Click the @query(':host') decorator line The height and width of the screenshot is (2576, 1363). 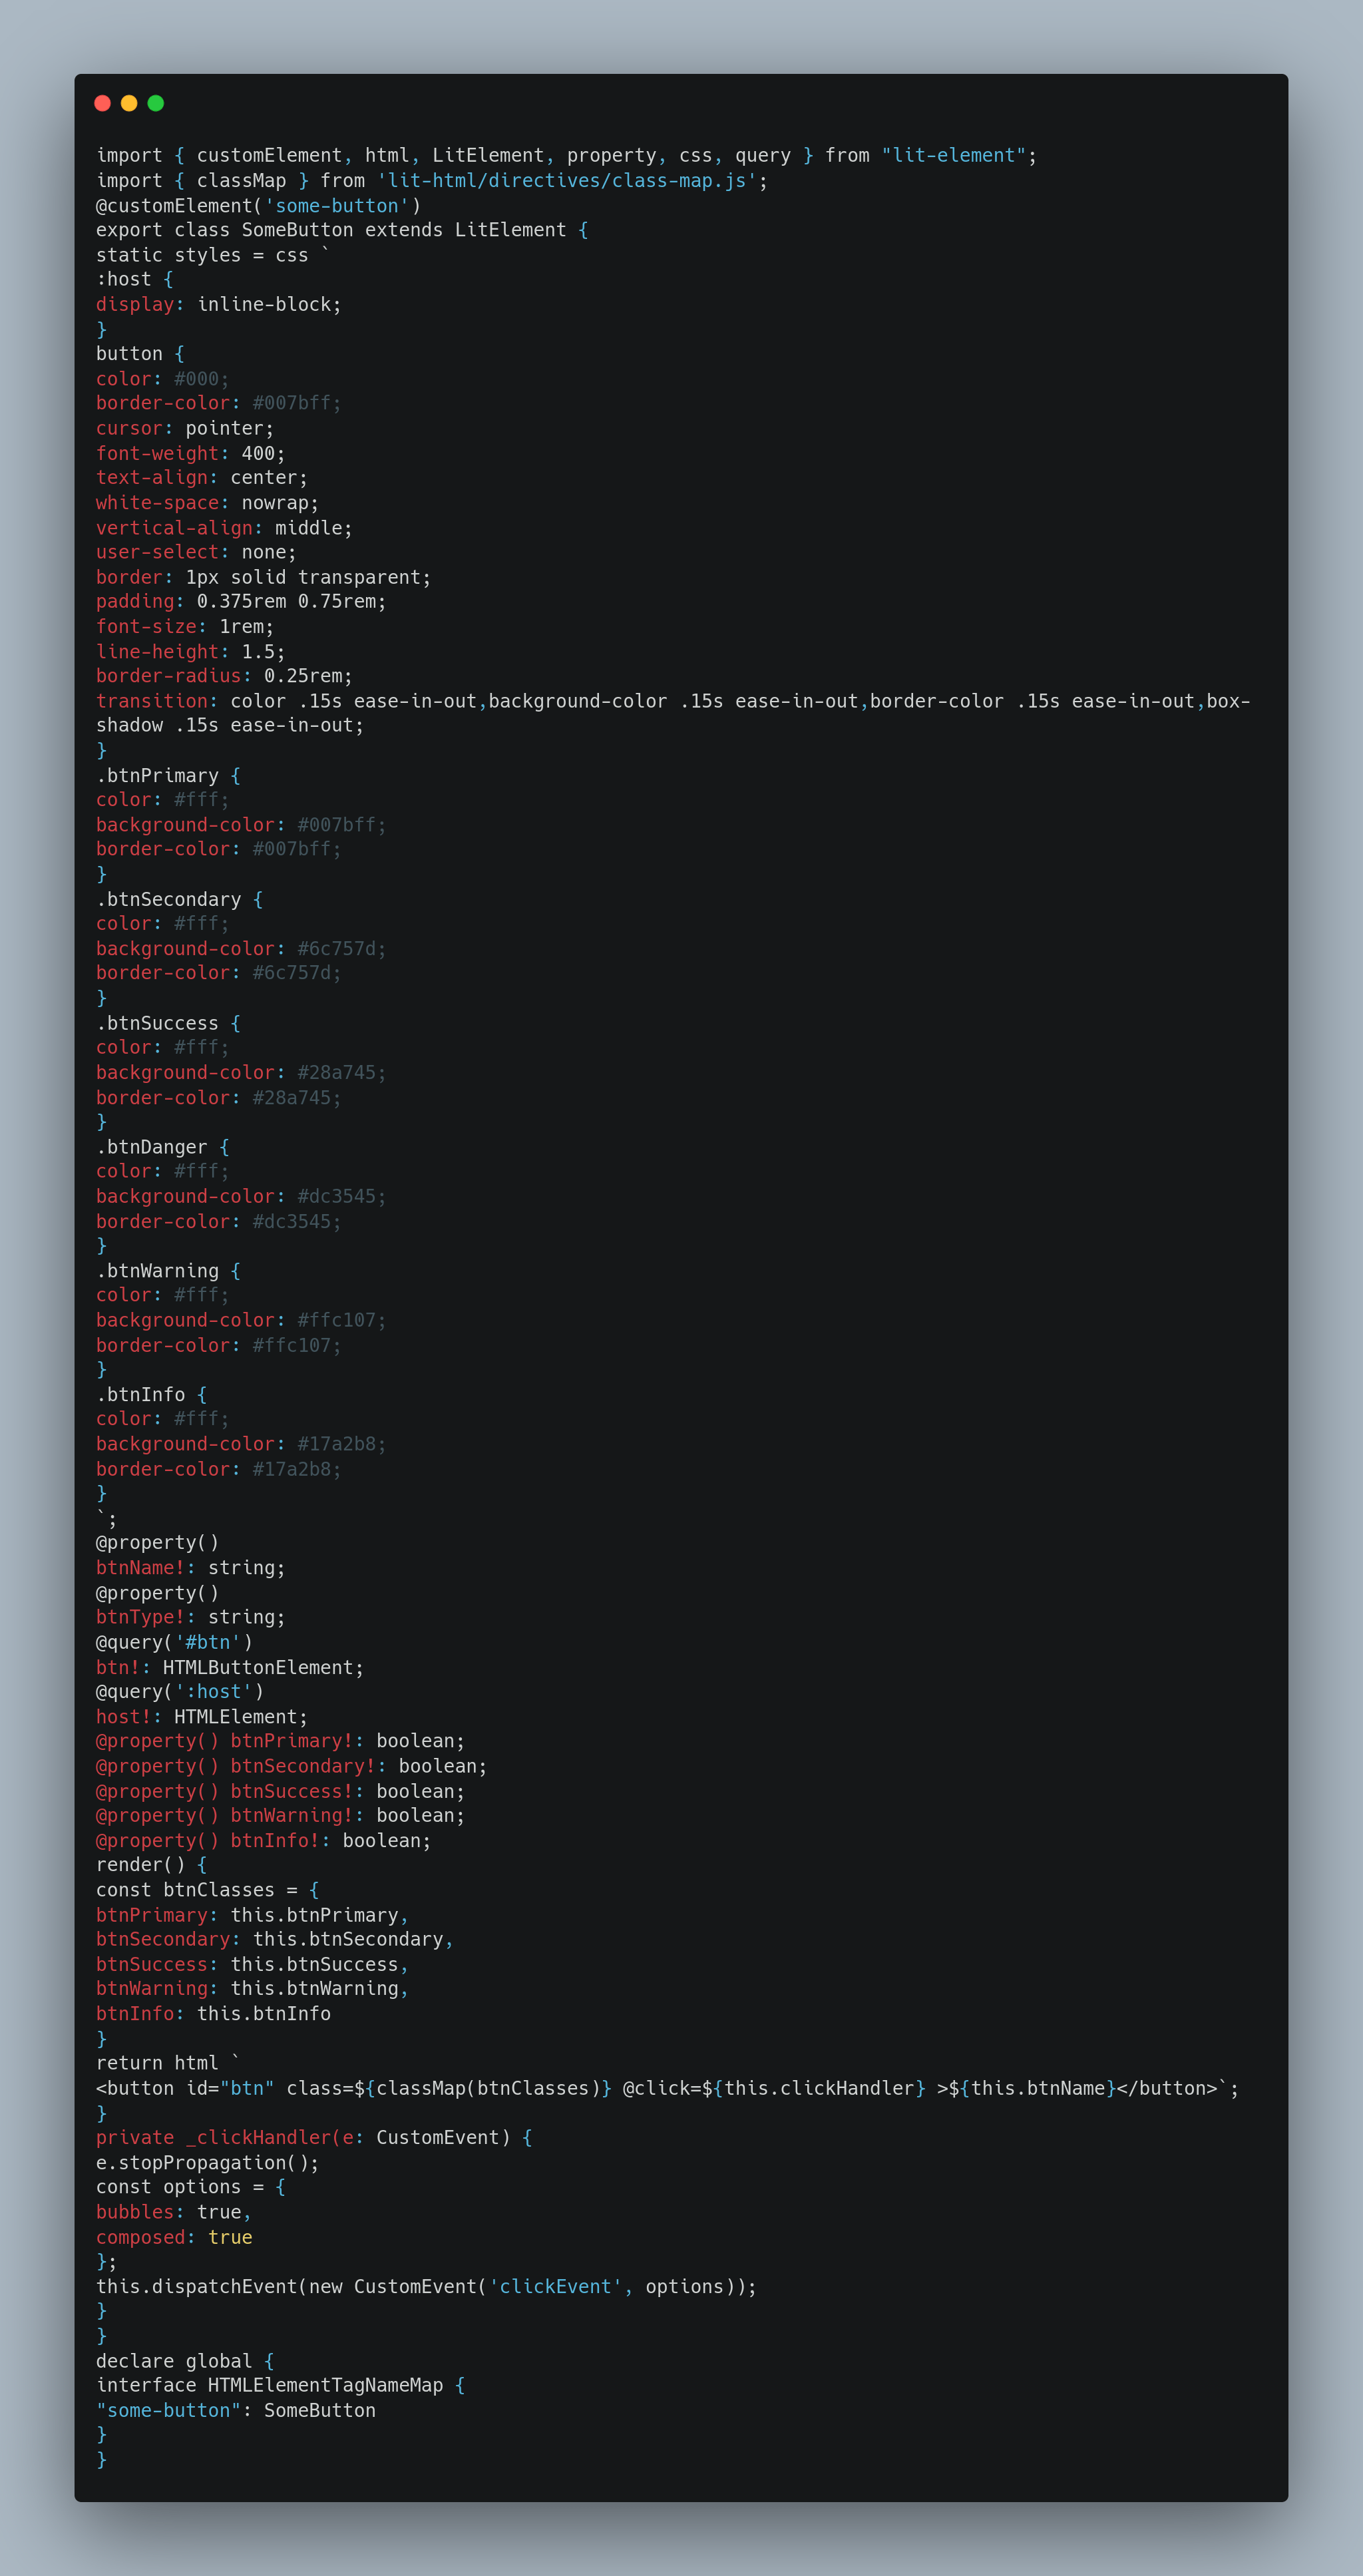[x=180, y=1692]
